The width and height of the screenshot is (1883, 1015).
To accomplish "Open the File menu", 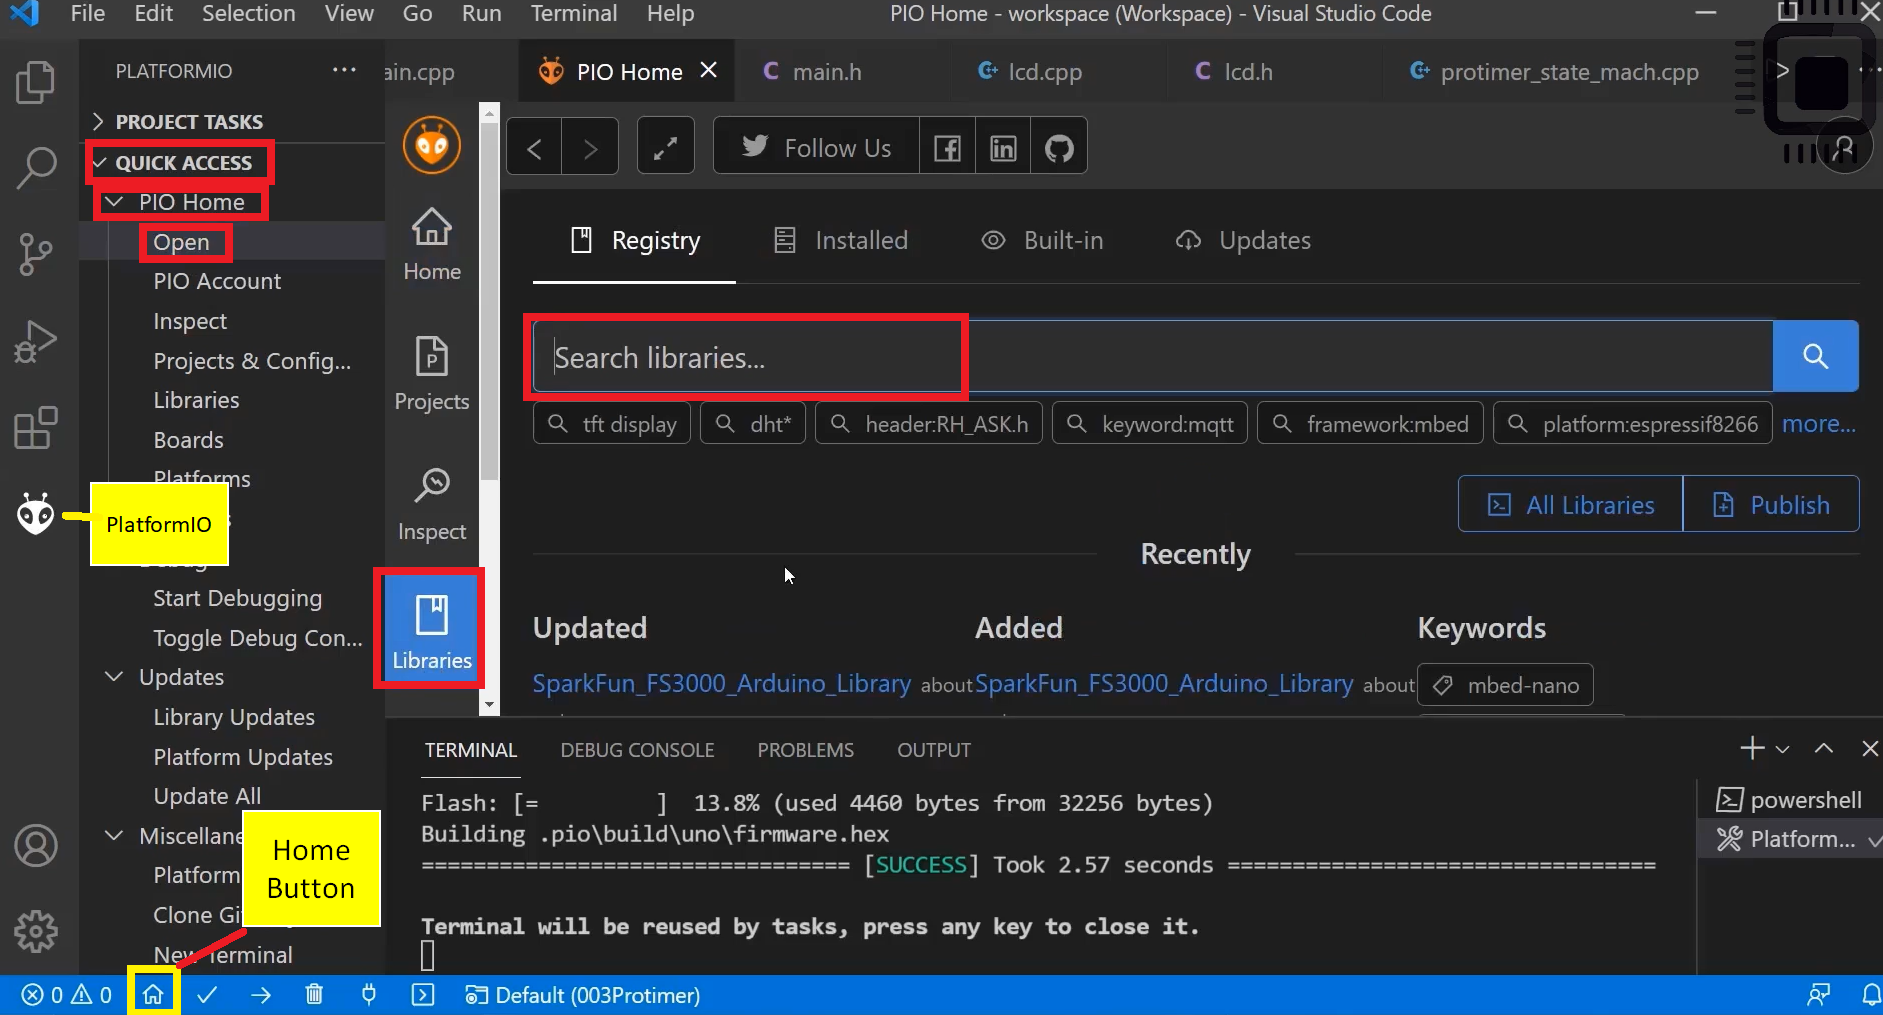I will [x=88, y=13].
